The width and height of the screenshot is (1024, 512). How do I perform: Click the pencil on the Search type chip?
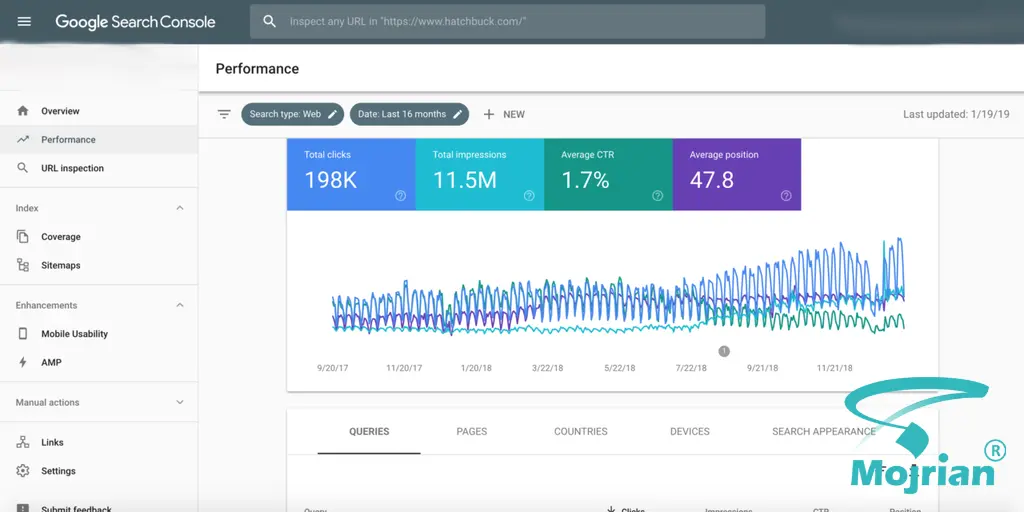332,114
